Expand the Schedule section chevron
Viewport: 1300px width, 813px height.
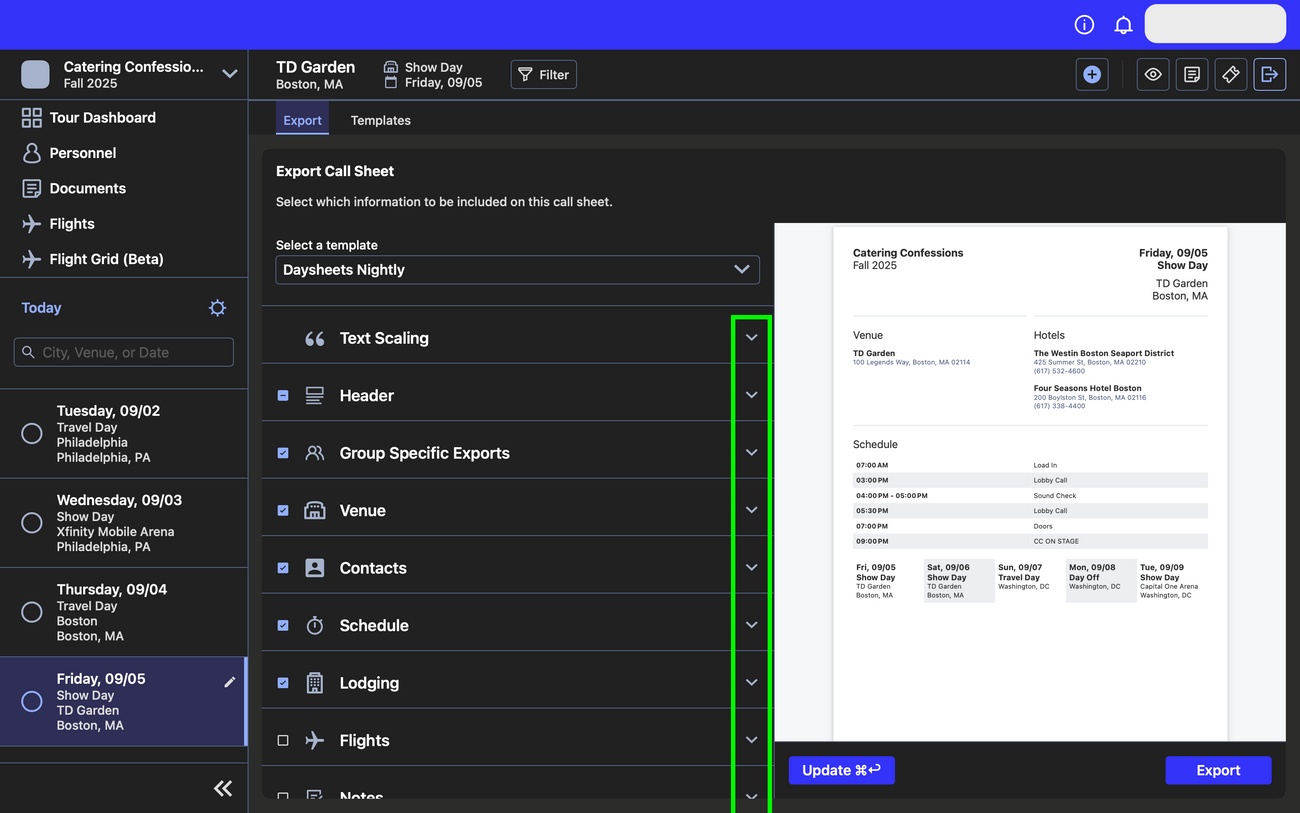tap(752, 625)
